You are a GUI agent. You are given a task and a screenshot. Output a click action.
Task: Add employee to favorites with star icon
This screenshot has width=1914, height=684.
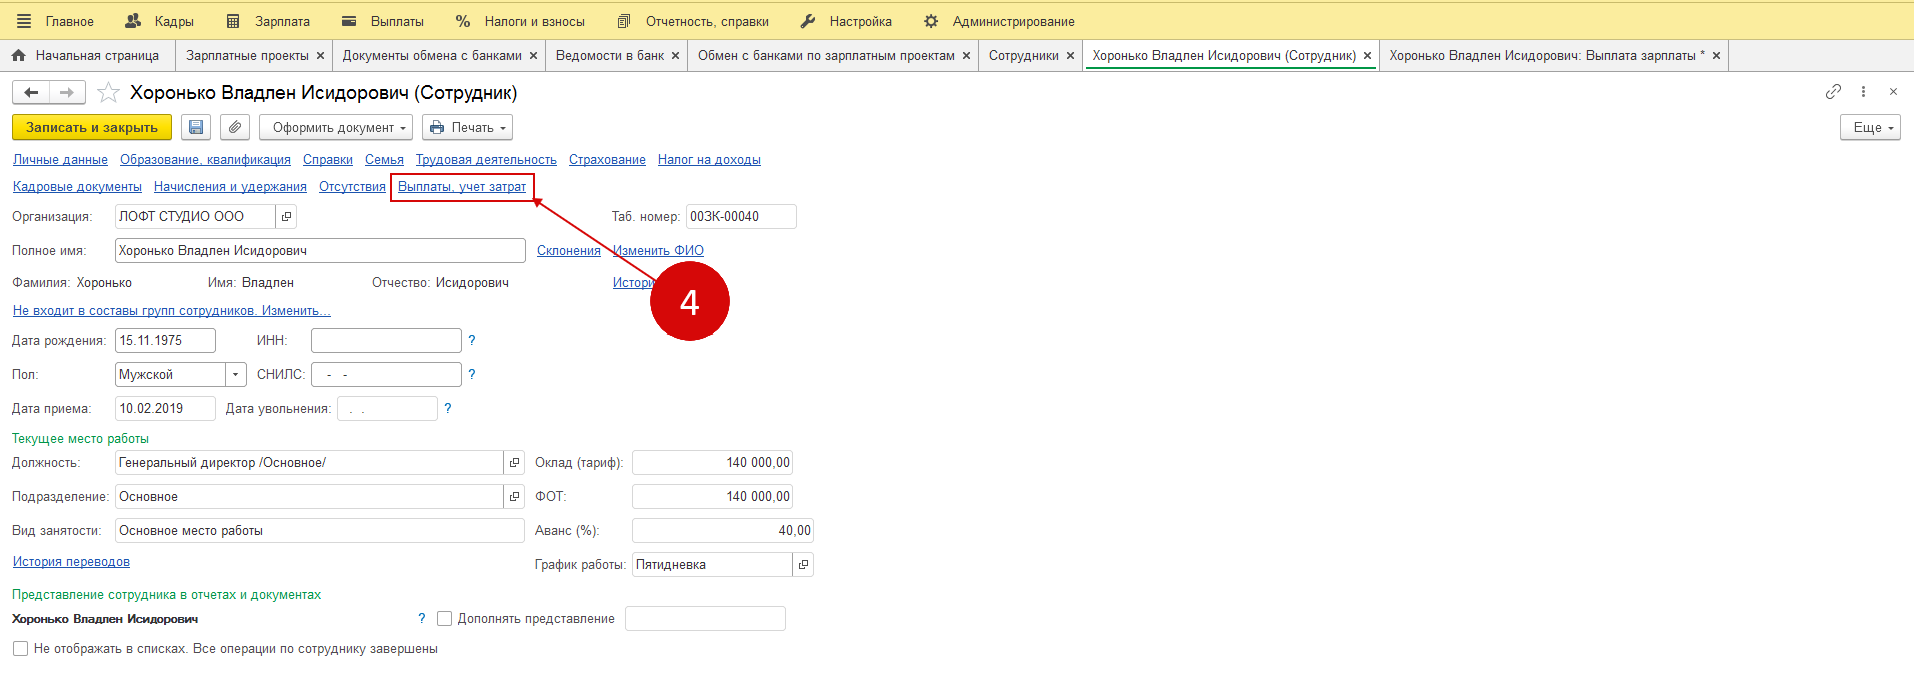coord(108,93)
